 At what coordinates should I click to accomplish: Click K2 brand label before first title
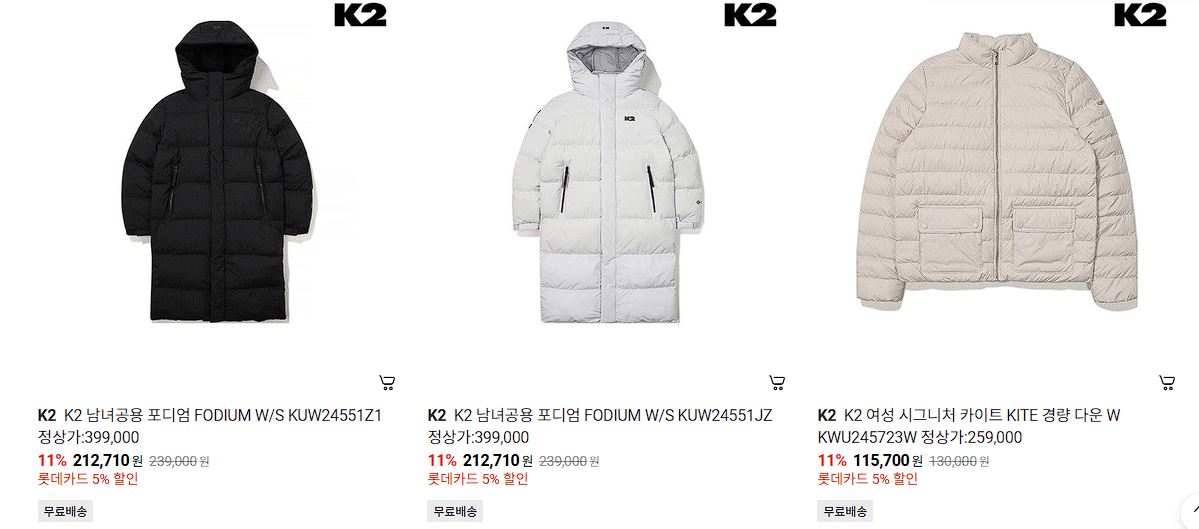tap(47, 415)
